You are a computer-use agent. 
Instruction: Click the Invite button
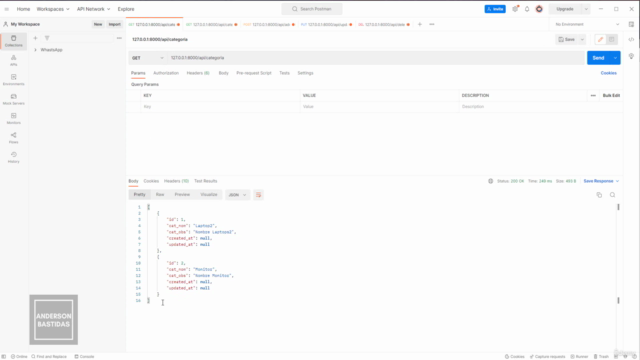coord(495,9)
